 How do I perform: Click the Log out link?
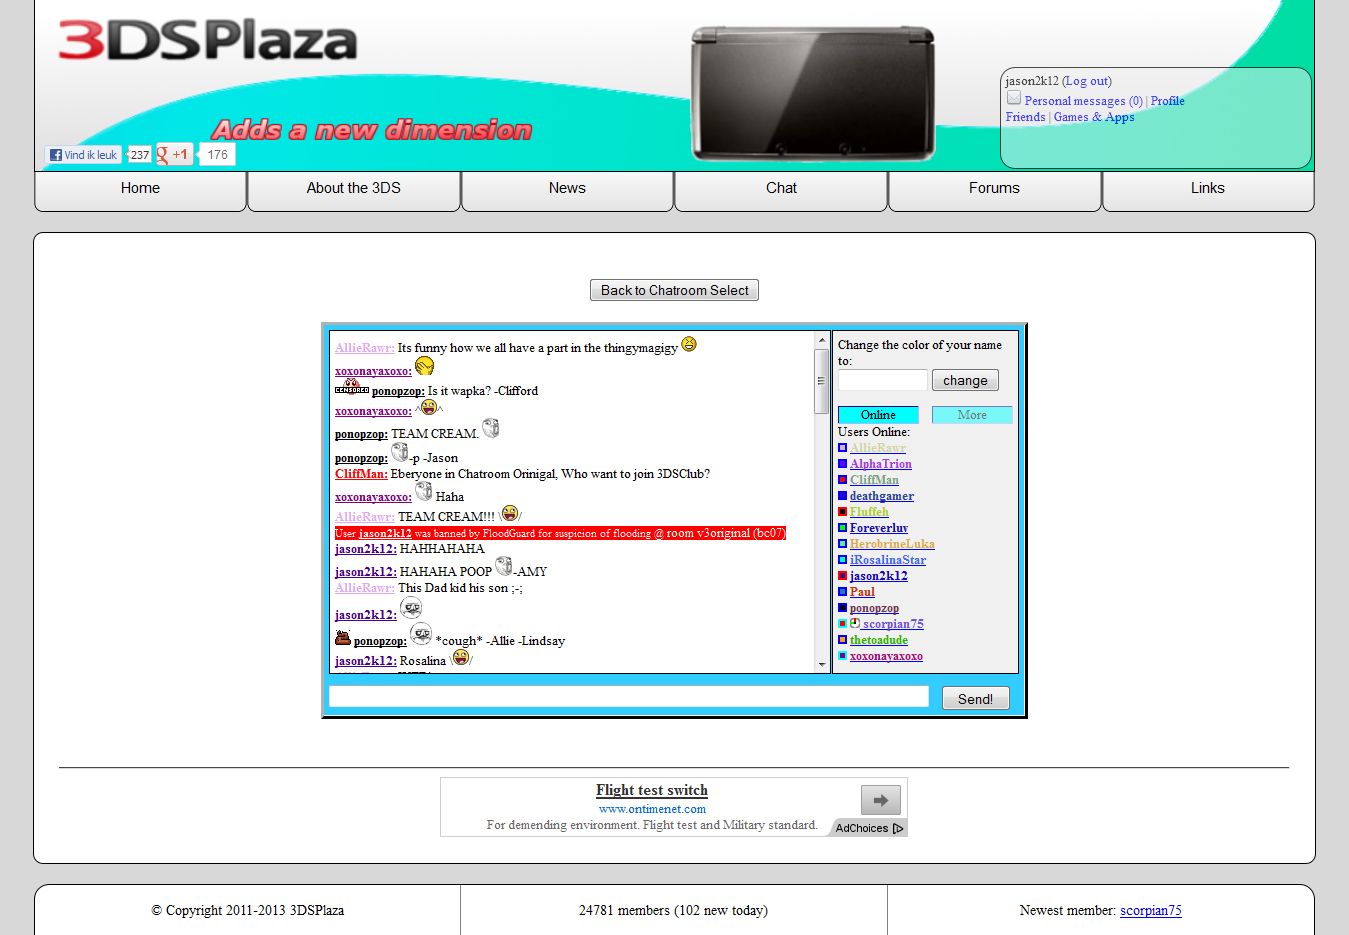click(1087, 81)
